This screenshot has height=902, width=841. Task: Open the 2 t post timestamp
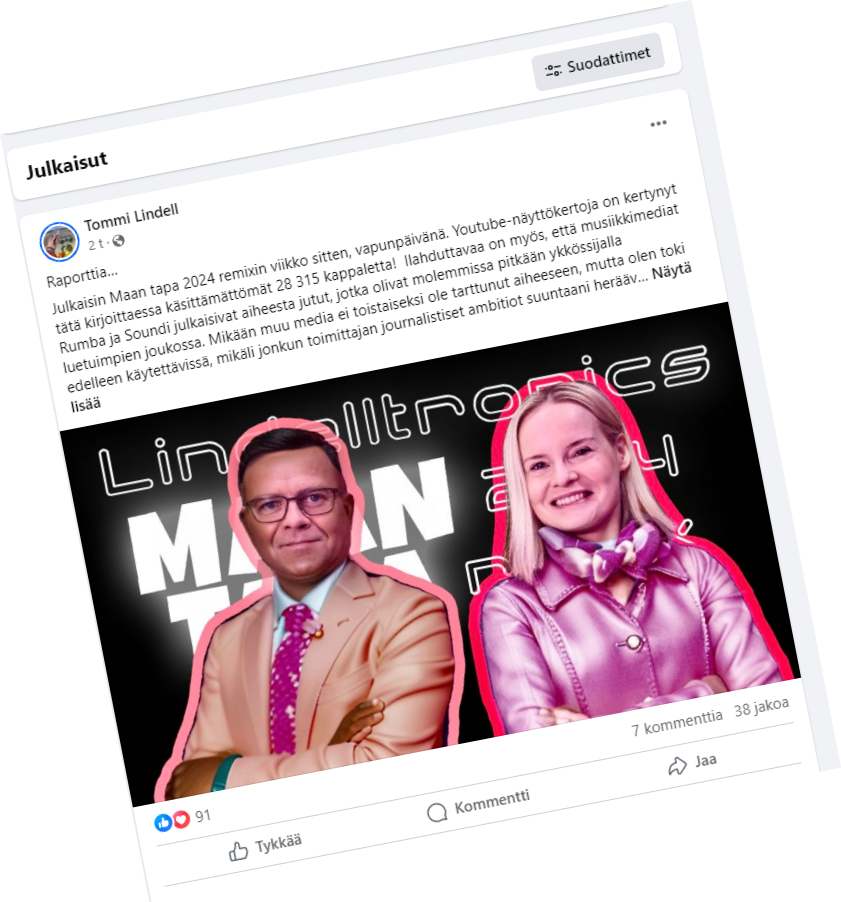tap(96, 244)
